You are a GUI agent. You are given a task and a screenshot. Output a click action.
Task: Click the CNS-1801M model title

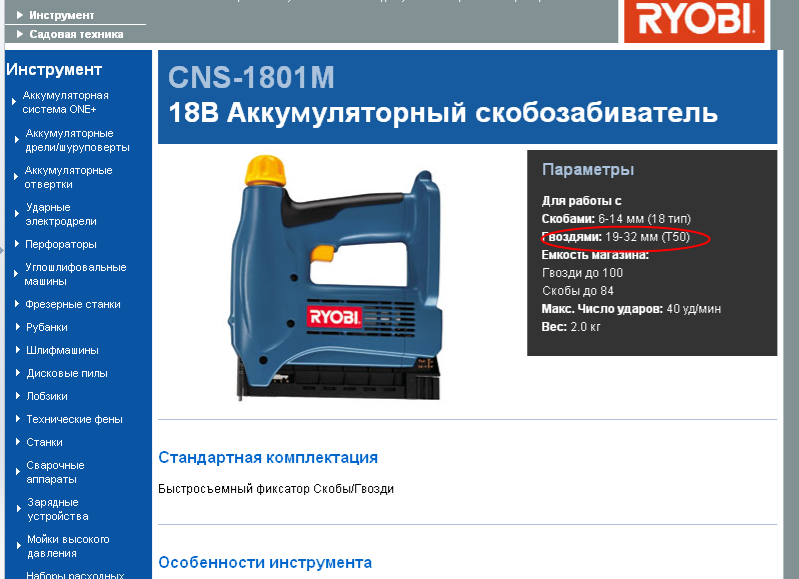pyautogui.click(x=251, y=77)
